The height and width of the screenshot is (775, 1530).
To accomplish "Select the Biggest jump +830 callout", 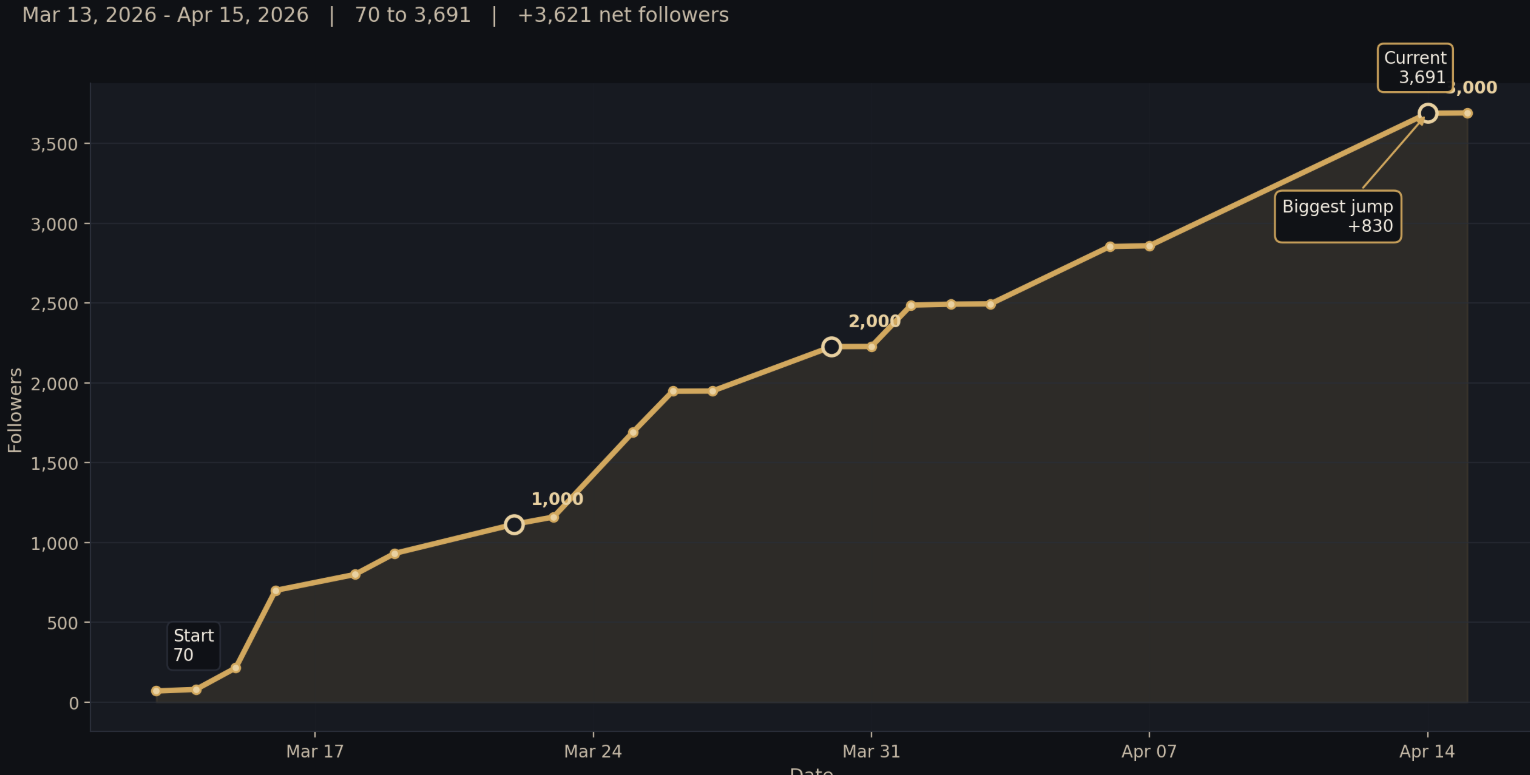I will coord(1338,216).
